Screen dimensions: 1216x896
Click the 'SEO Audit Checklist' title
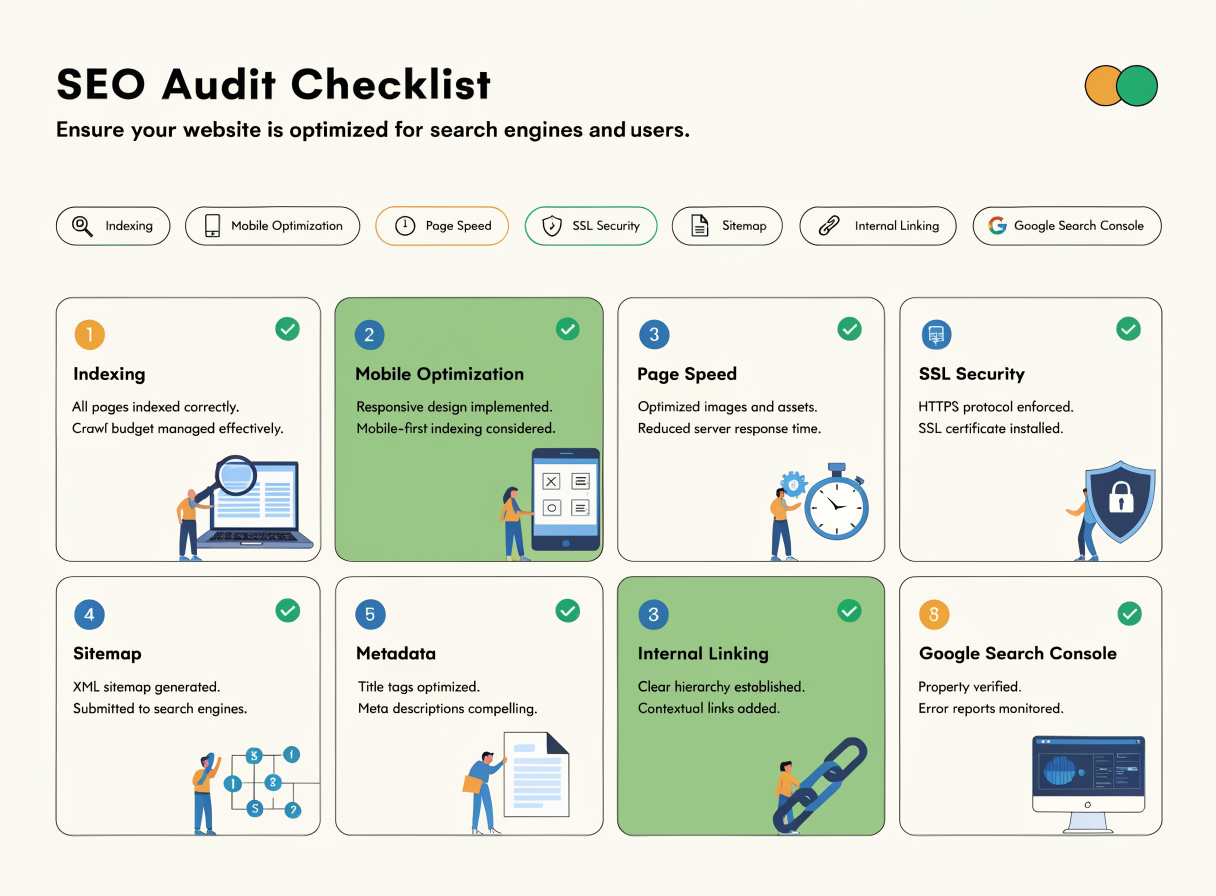click(274, 84)
